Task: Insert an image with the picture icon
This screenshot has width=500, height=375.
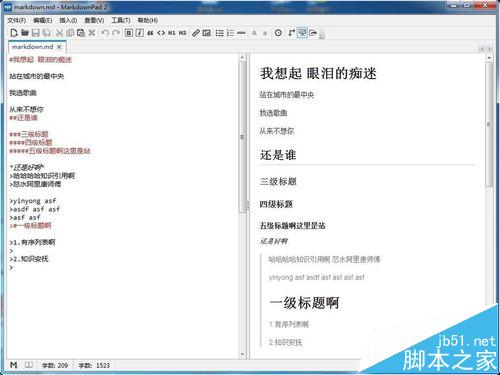Action: pos(207,33)
